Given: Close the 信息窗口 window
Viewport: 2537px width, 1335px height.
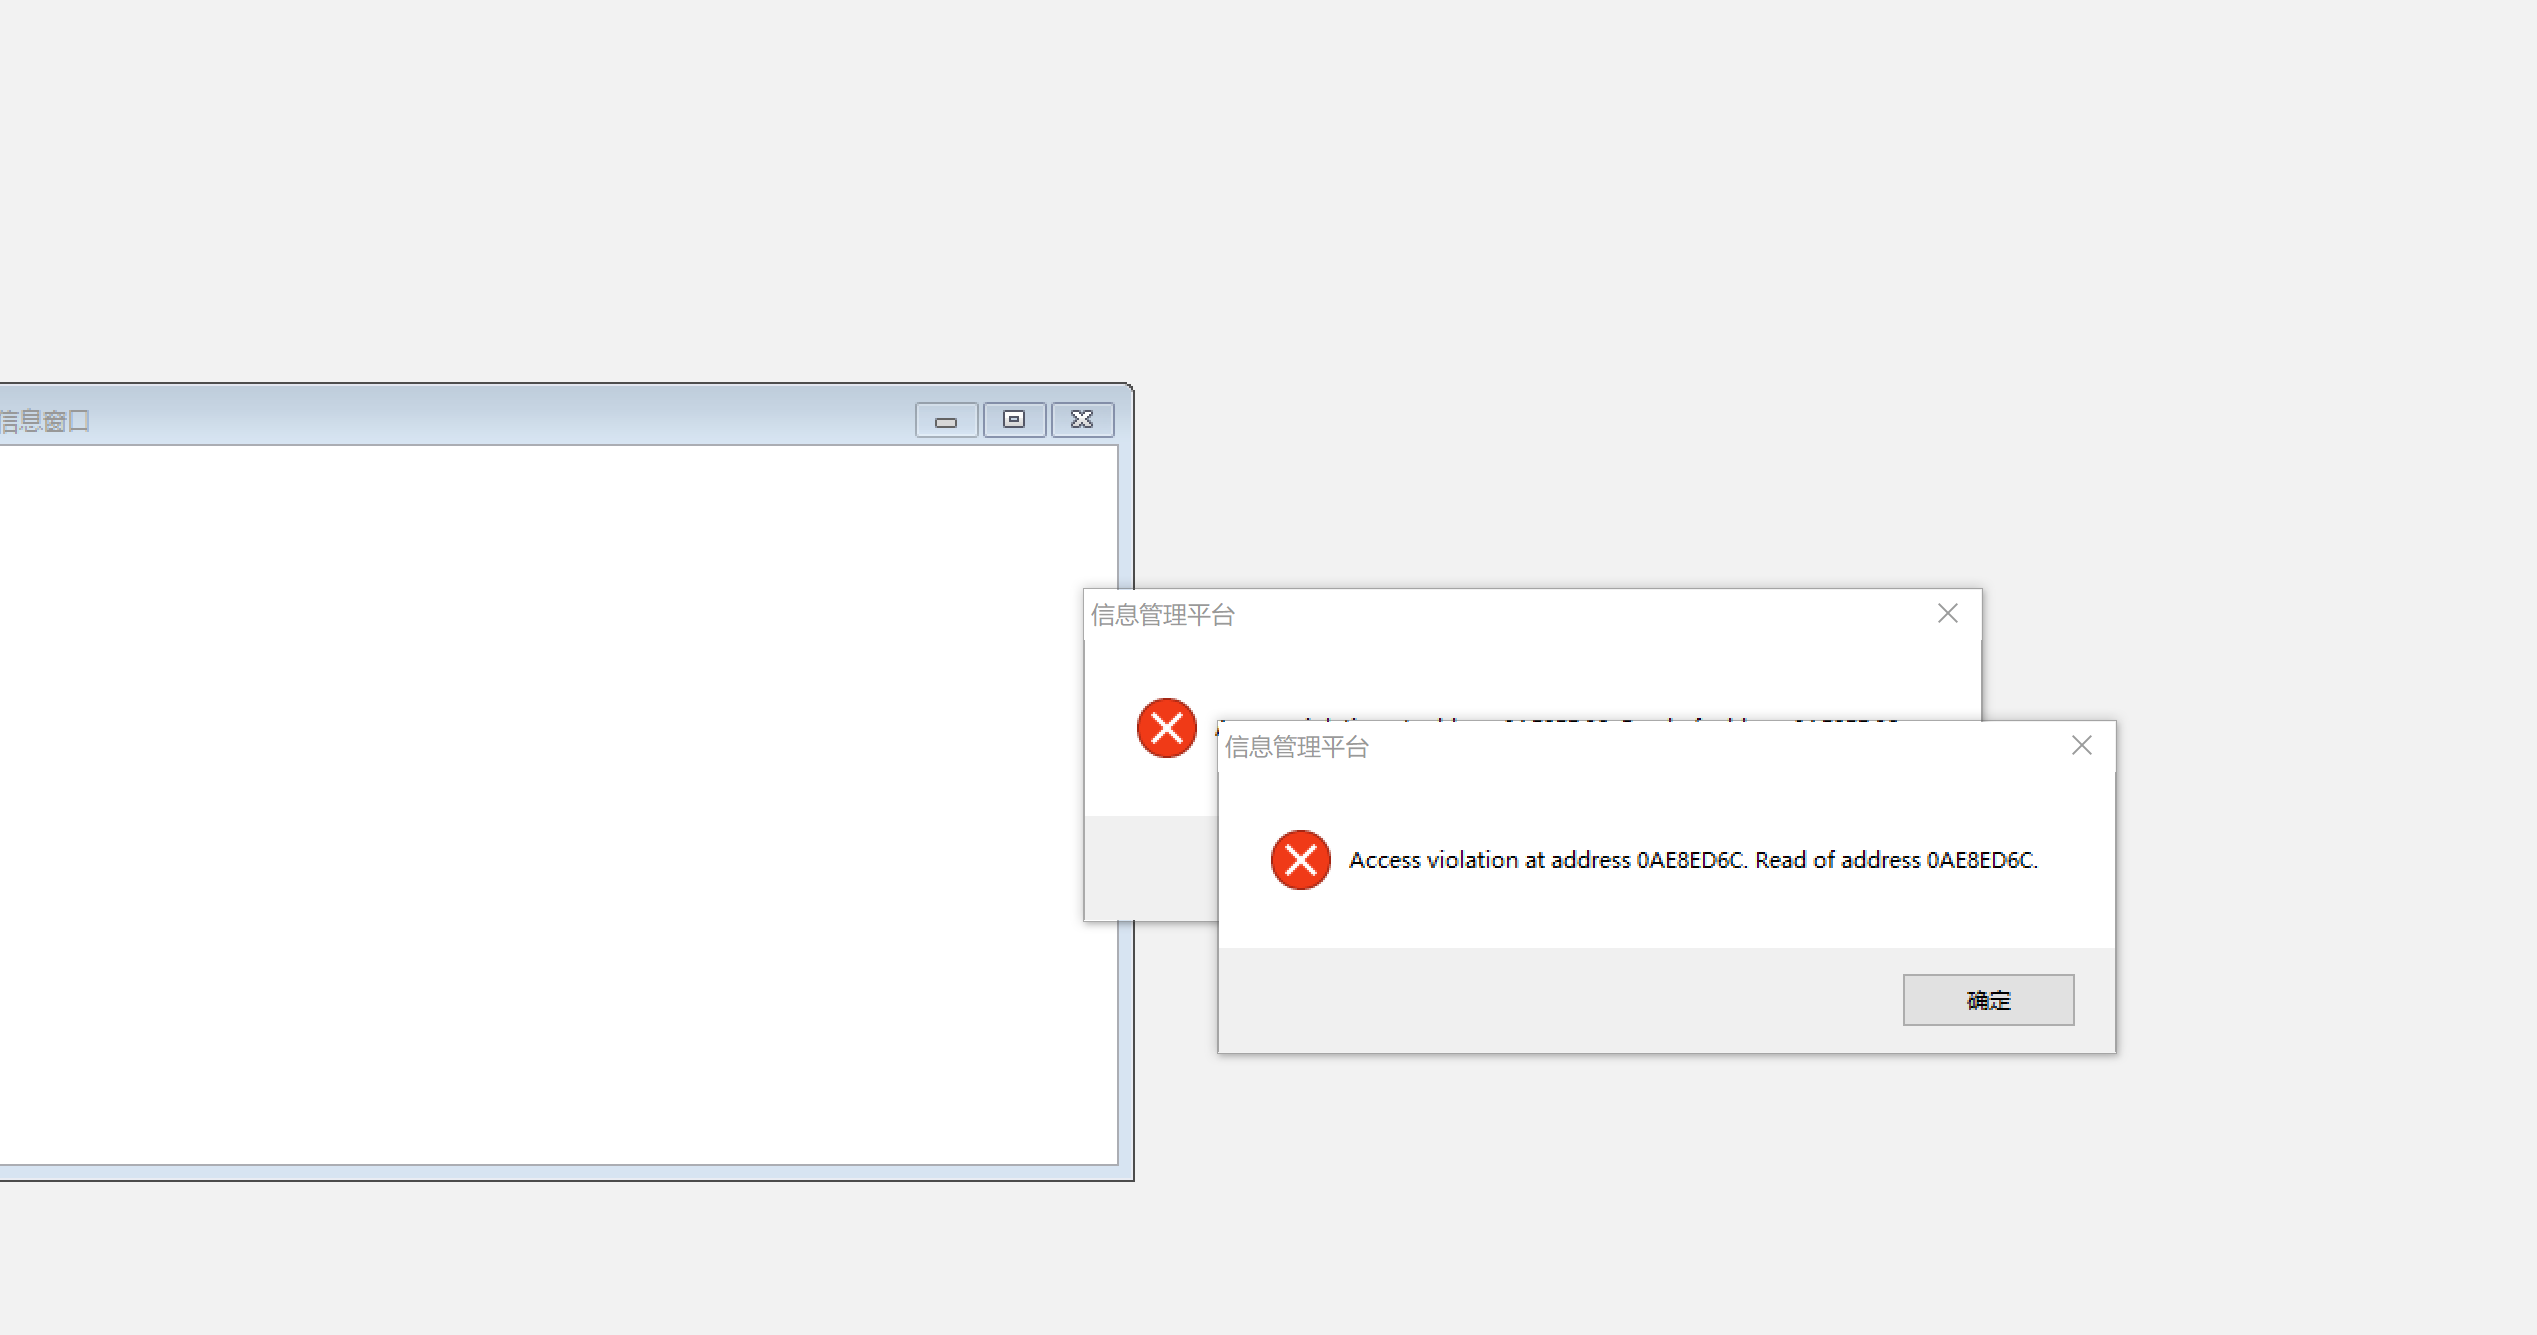Looking at the screenshot, I should point(1082,421).
